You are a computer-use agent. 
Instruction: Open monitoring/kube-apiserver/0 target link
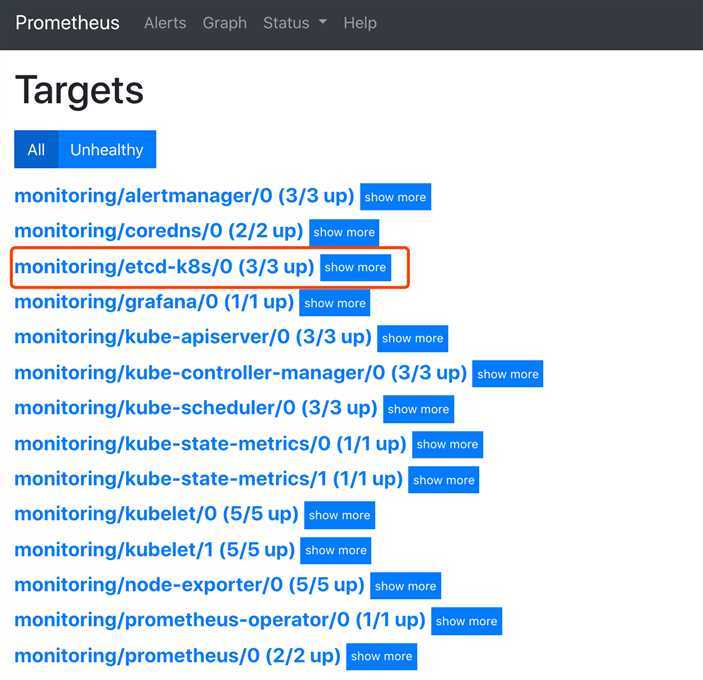(x=193, y=337)
